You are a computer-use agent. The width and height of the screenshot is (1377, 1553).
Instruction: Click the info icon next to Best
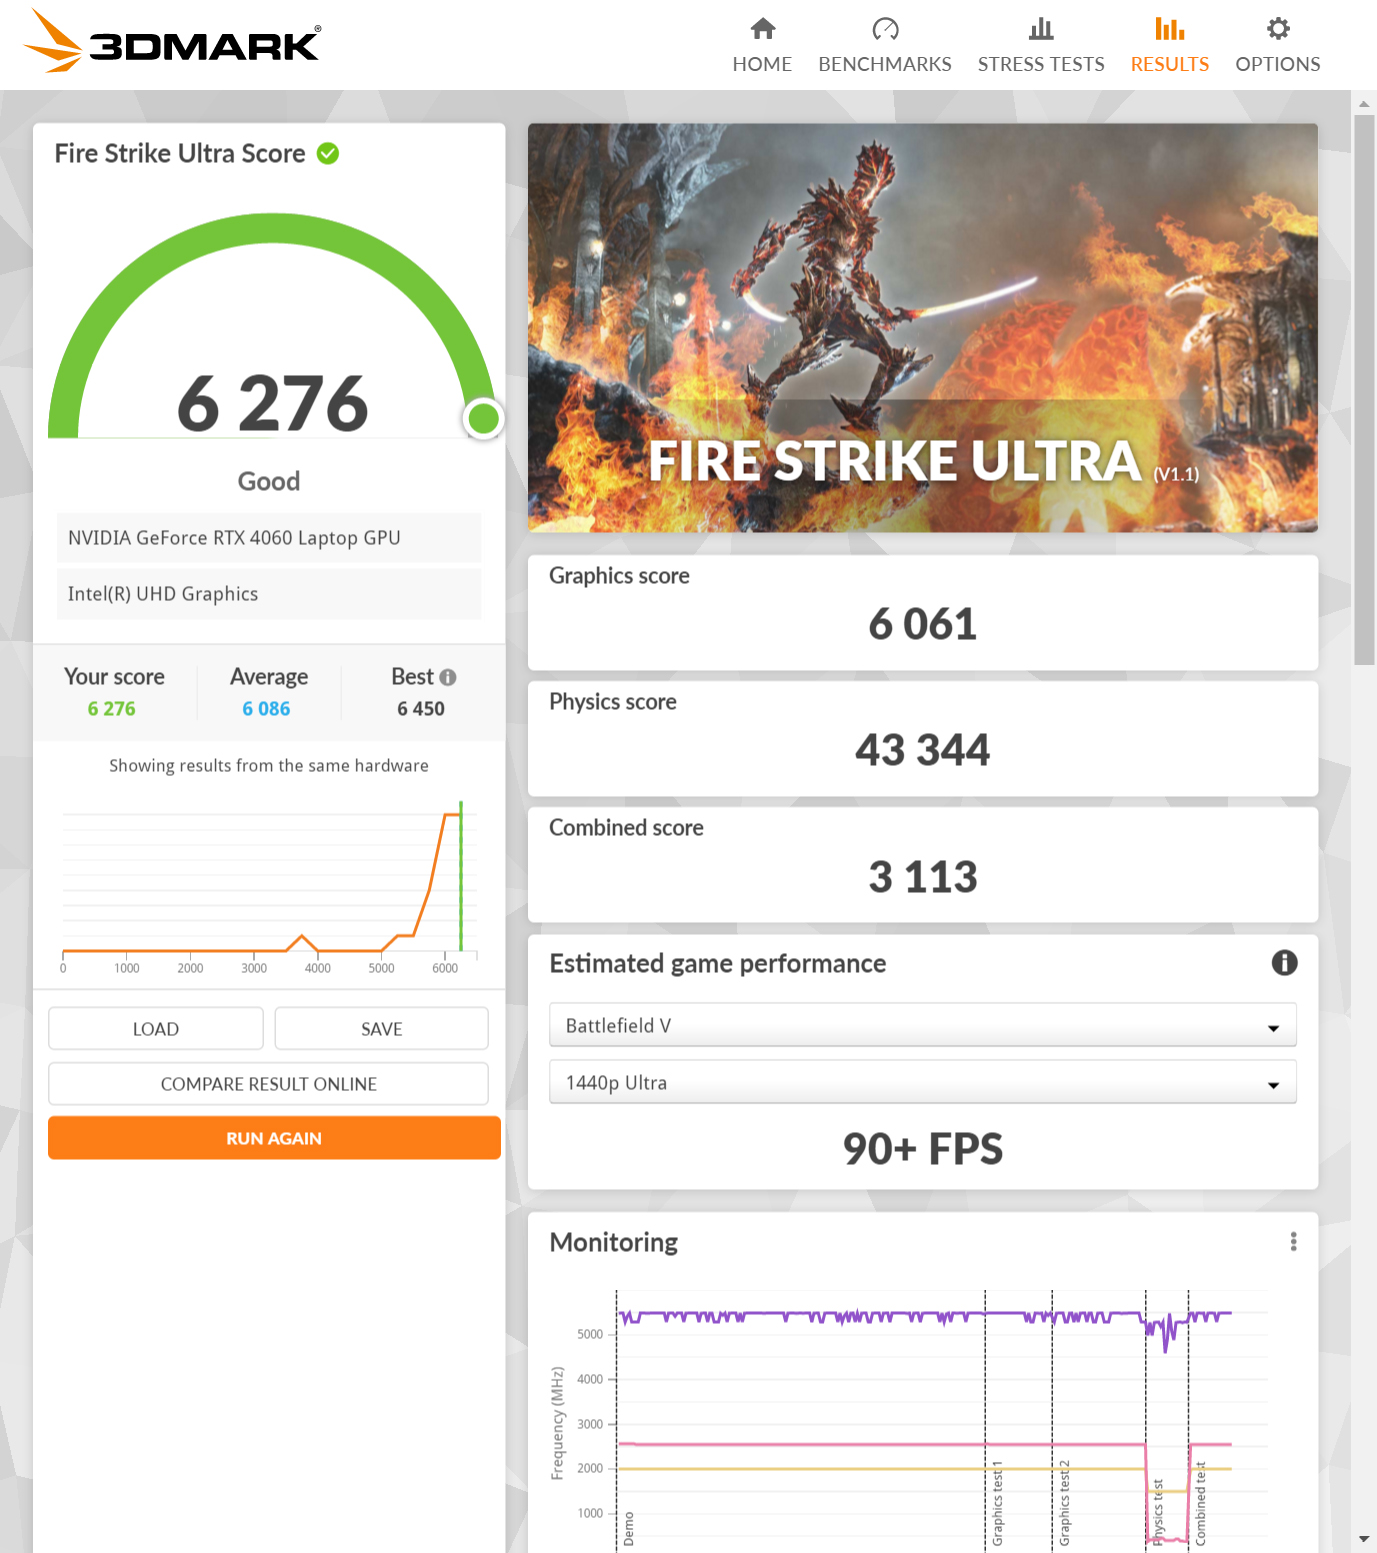[x=448, y=677]
